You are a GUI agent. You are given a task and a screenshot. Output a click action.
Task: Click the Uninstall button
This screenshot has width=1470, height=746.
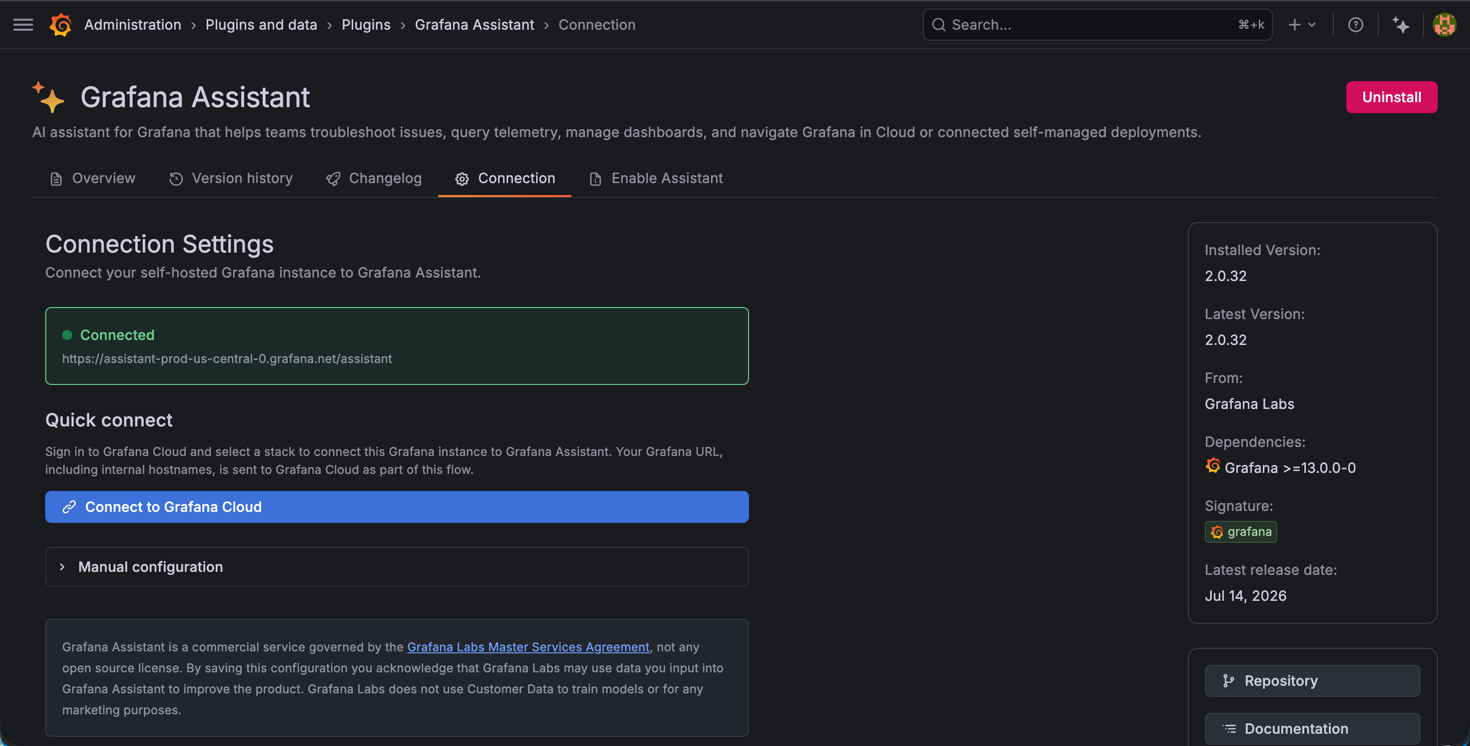point(1391,97)
